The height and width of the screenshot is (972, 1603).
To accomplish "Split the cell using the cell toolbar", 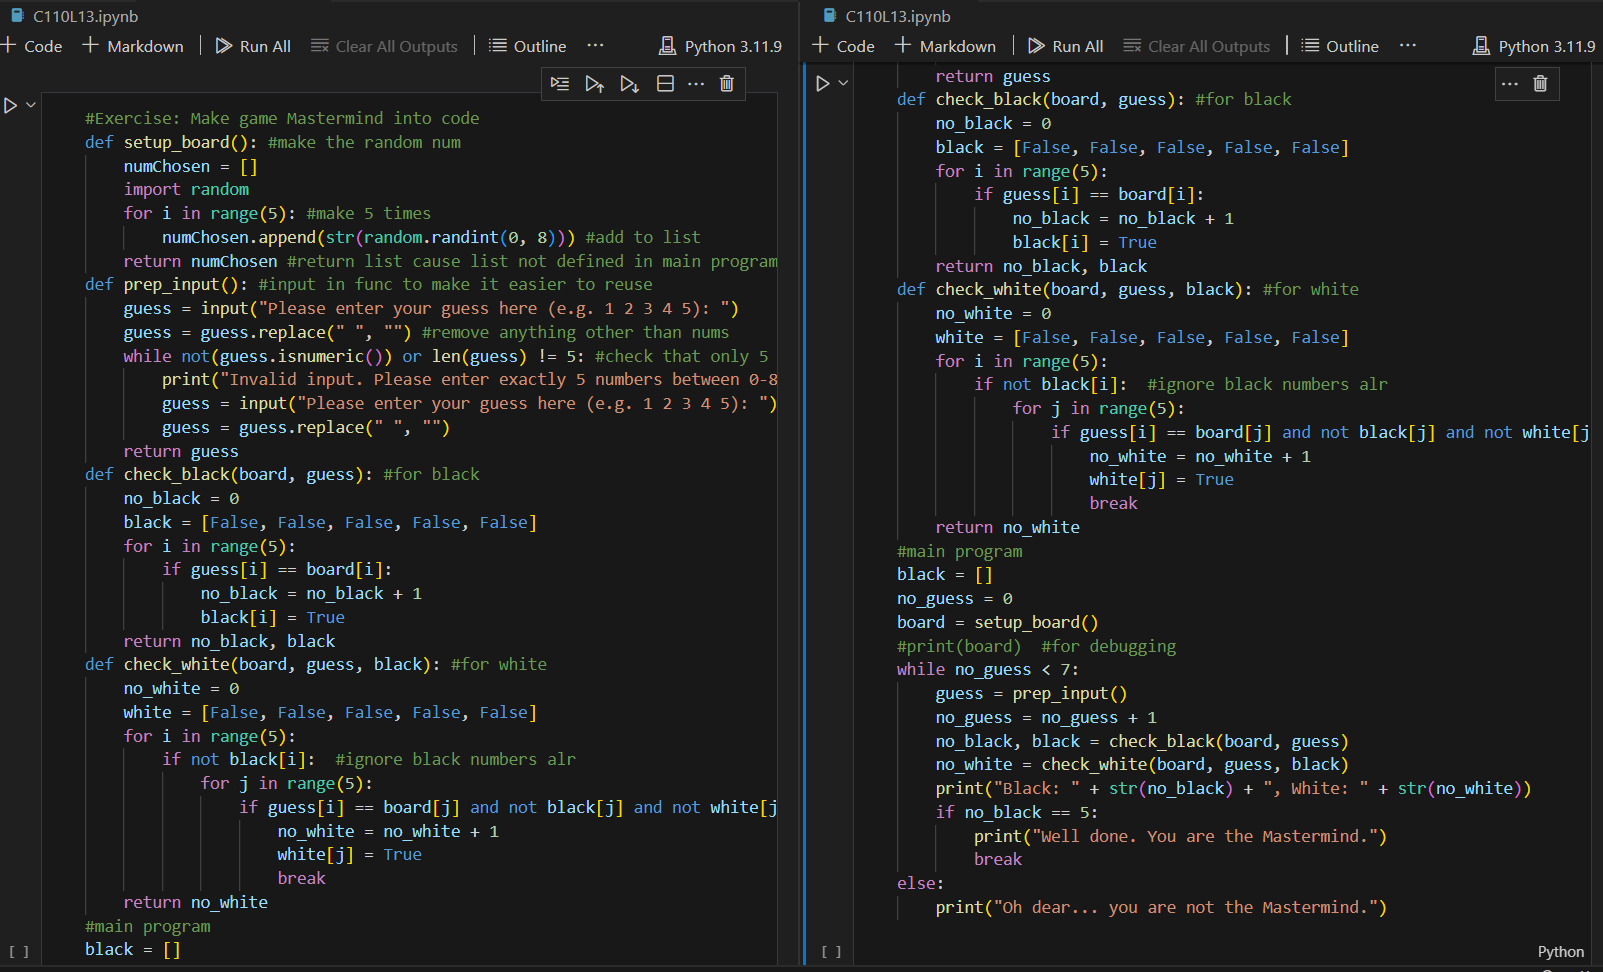I will (665, 84).
